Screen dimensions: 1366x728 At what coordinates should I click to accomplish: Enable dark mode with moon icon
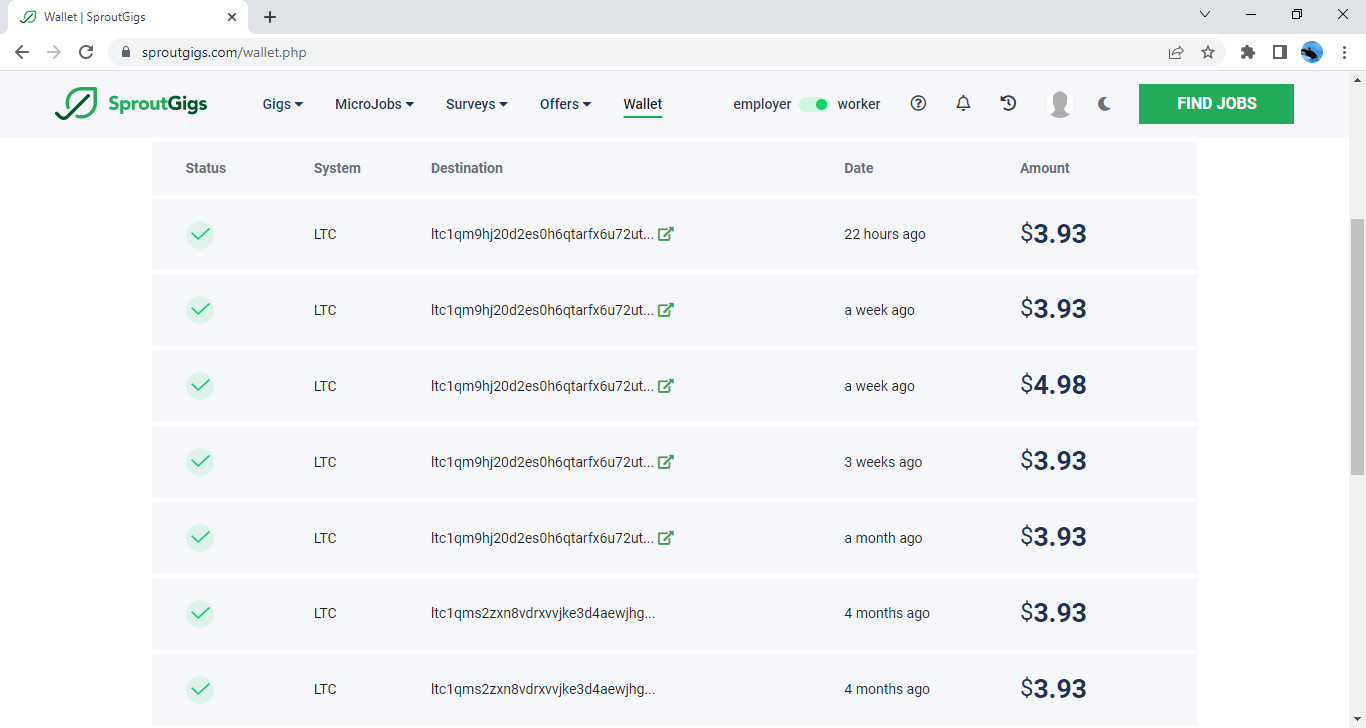pos(1104,104)
